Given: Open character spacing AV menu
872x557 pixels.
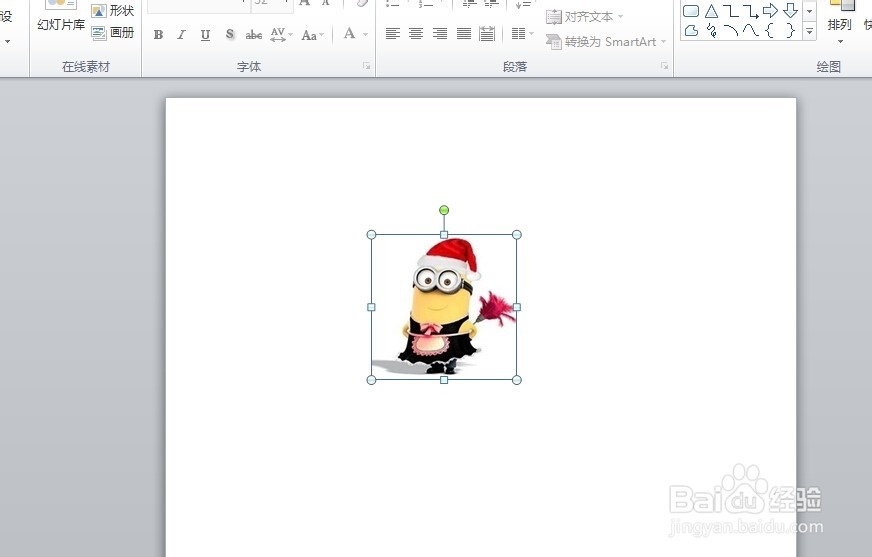Looking at the screenshot, I should pos(281,34).
